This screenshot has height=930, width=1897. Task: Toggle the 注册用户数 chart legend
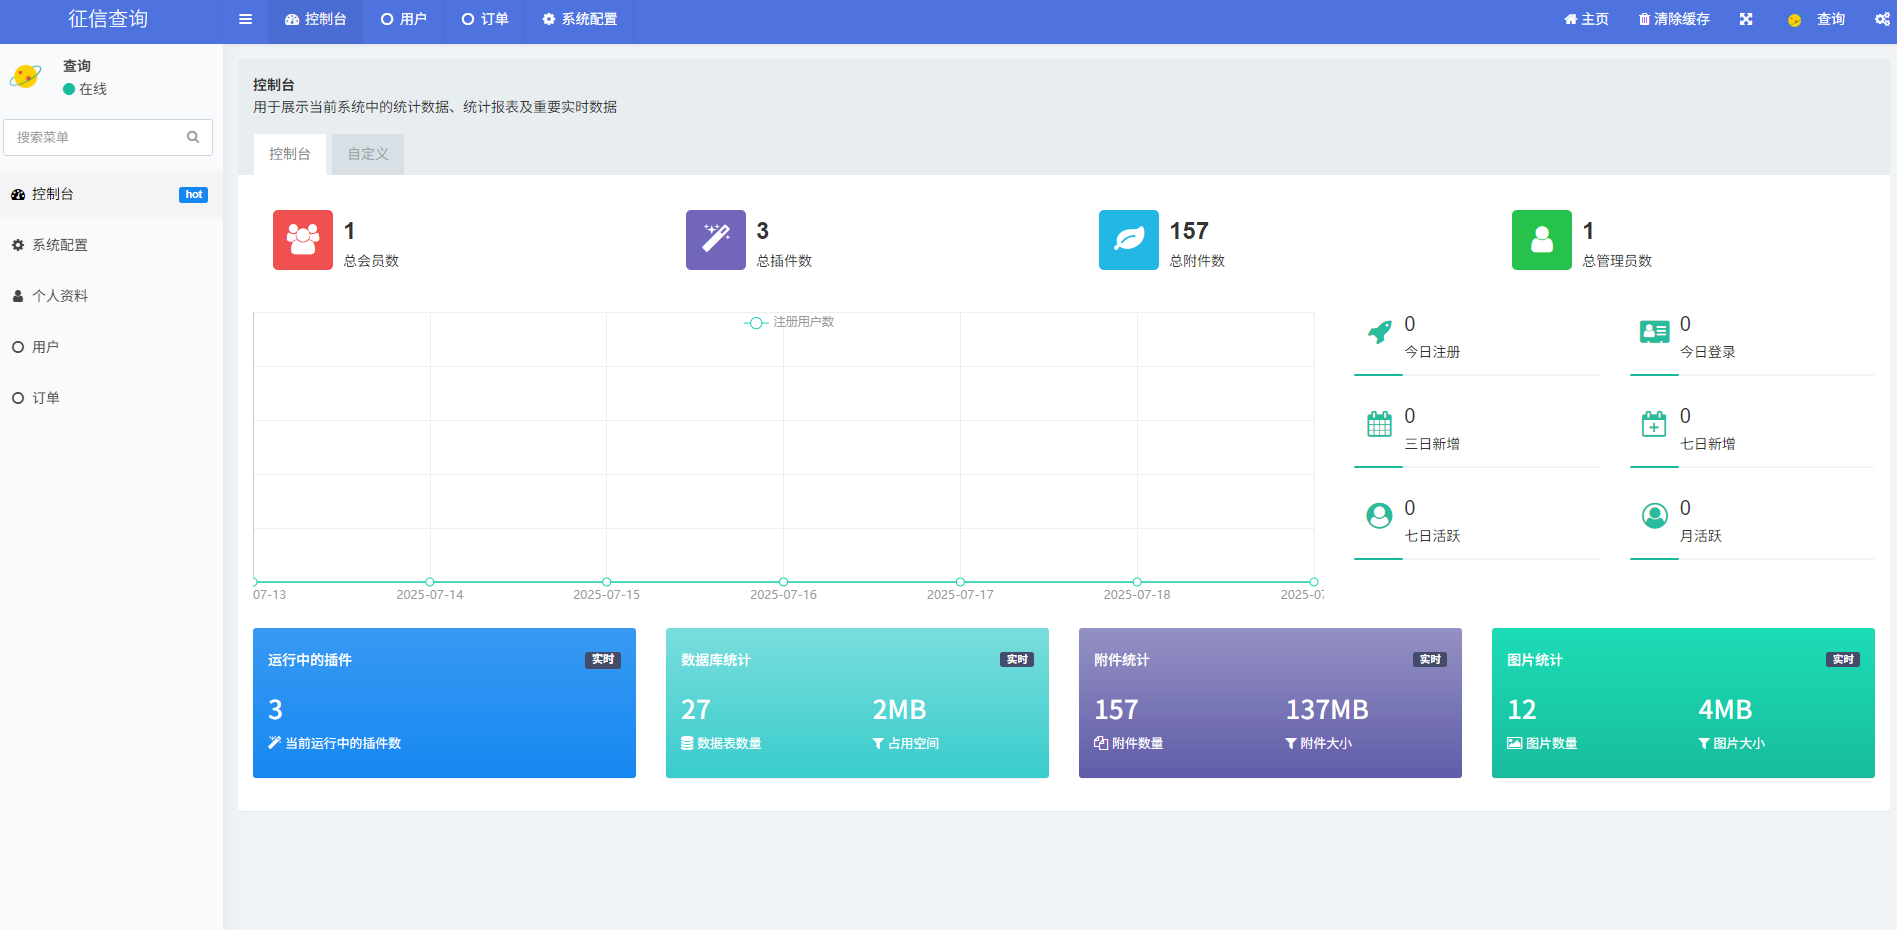click(x=790, y=322)
